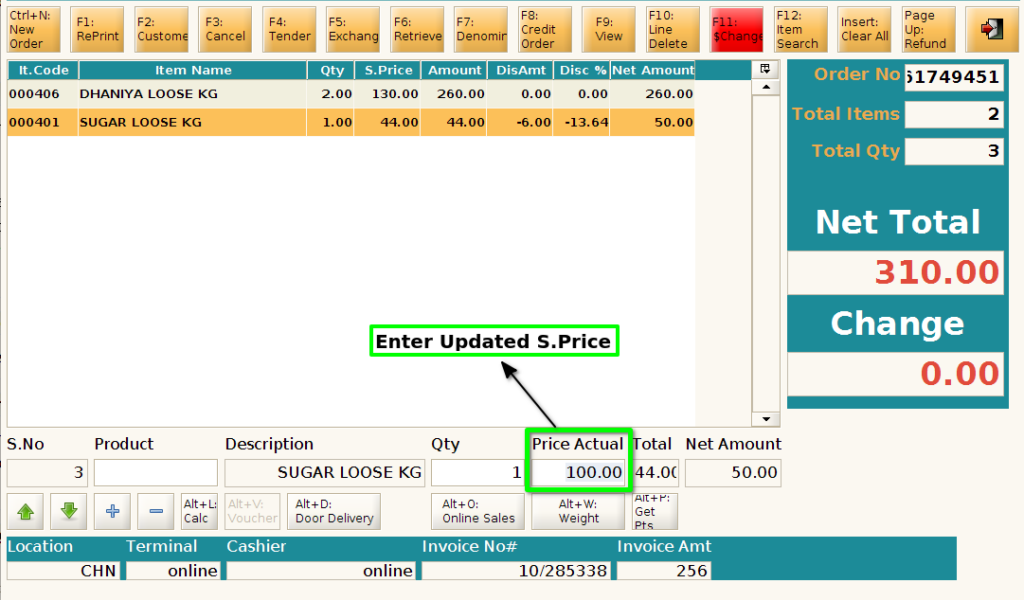Click the Total Items value 2
The height and width of the screenshot is (600, 1024).
tap(953, 114)
